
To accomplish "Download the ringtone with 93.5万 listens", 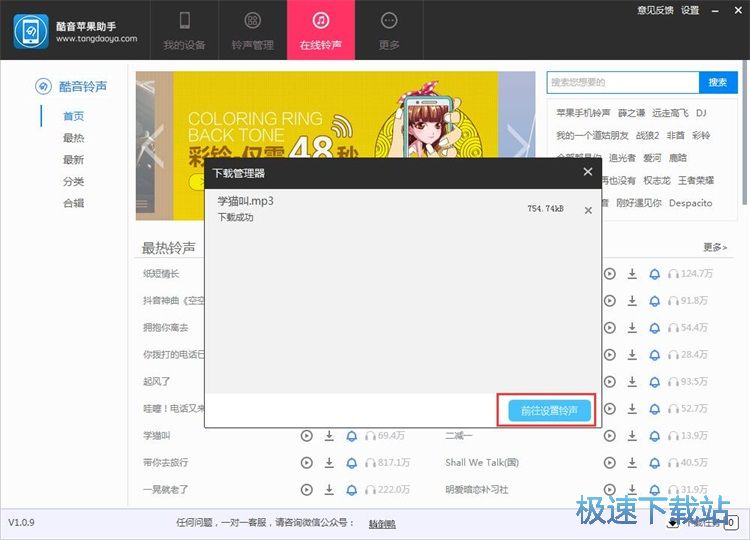I will [632, 382].
